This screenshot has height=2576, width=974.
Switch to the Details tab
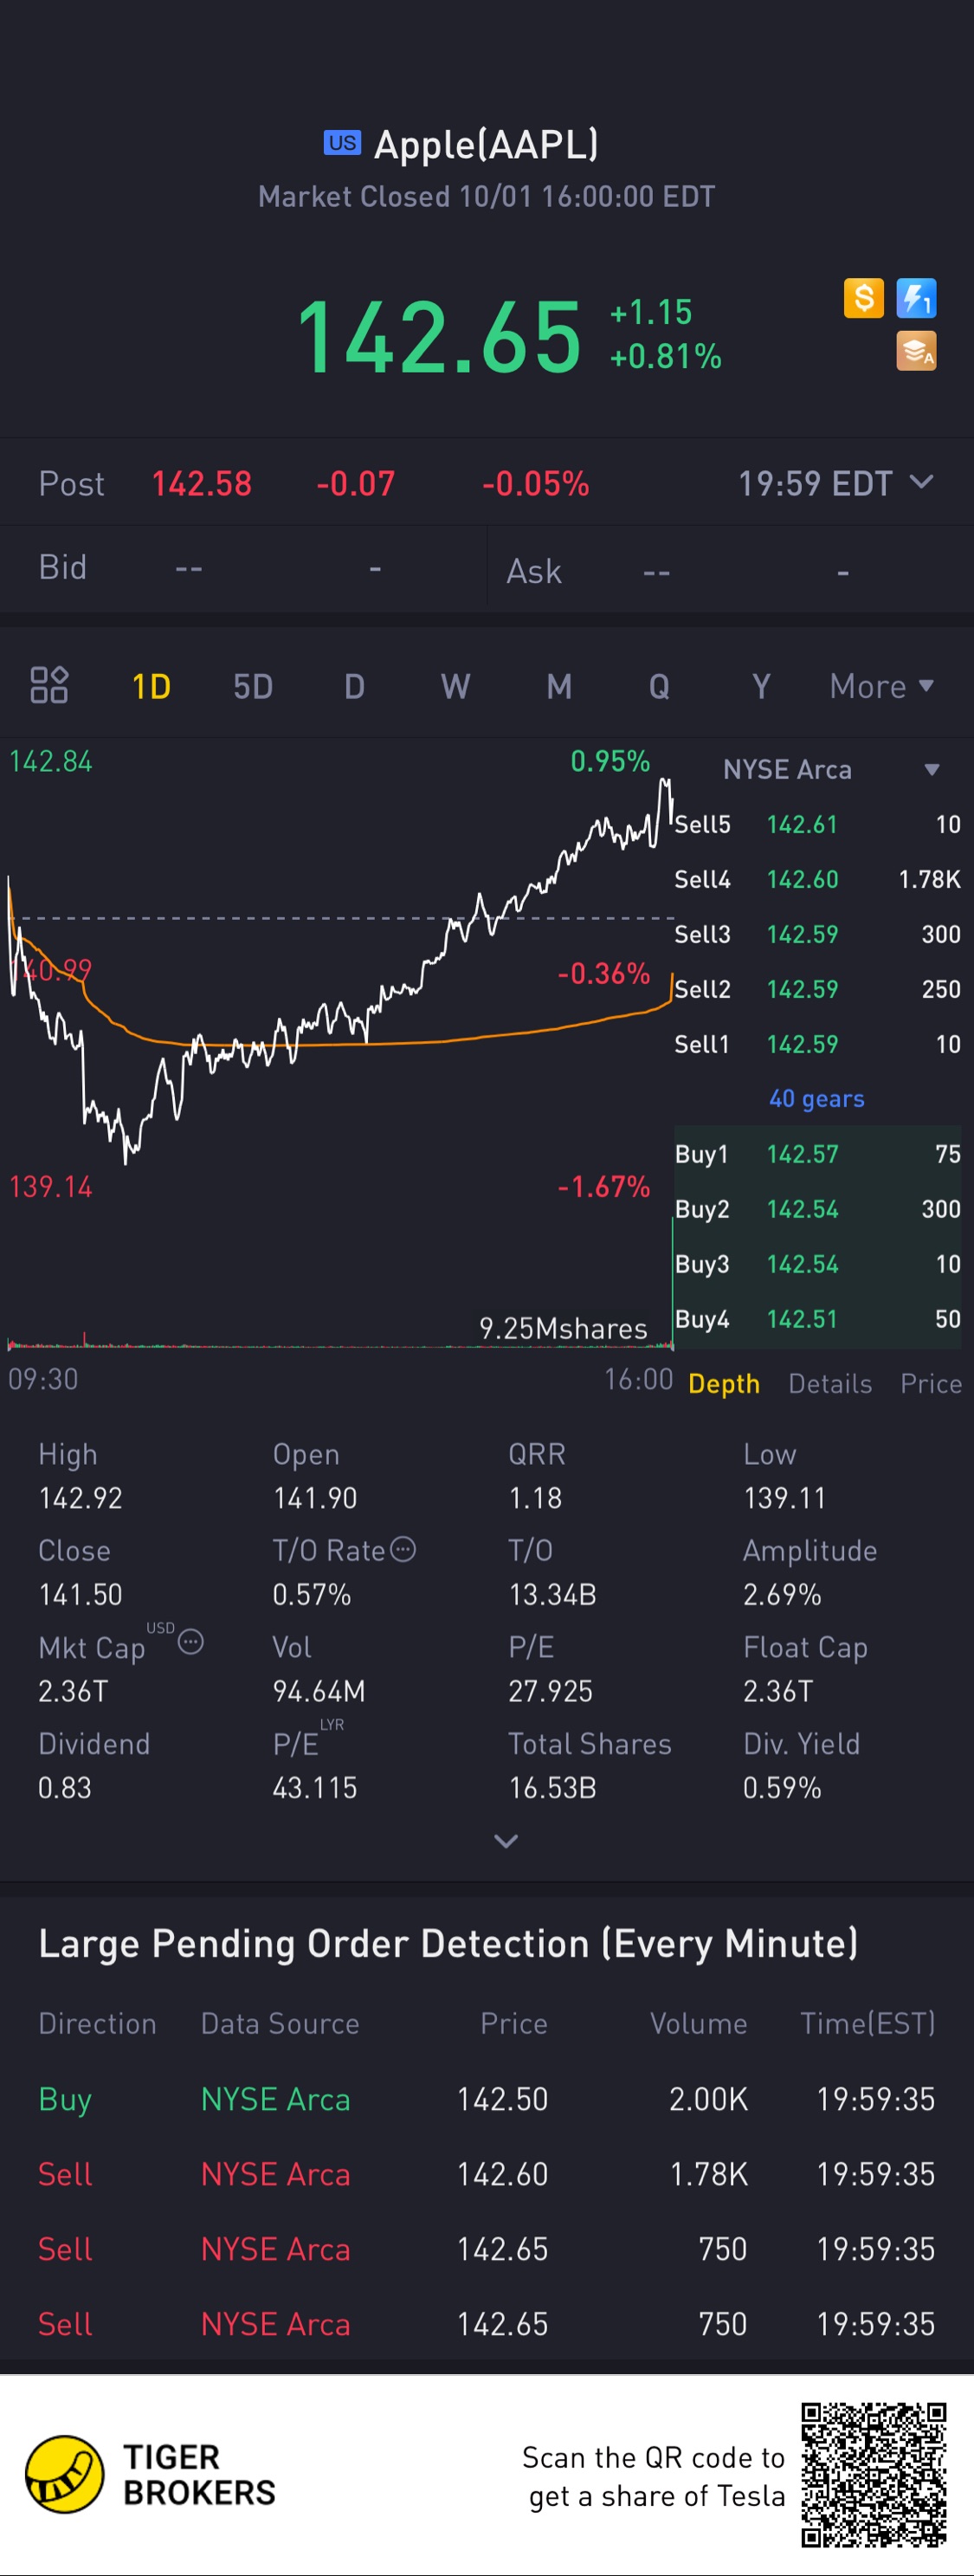pyautogui.click(x=830, y=1383)
